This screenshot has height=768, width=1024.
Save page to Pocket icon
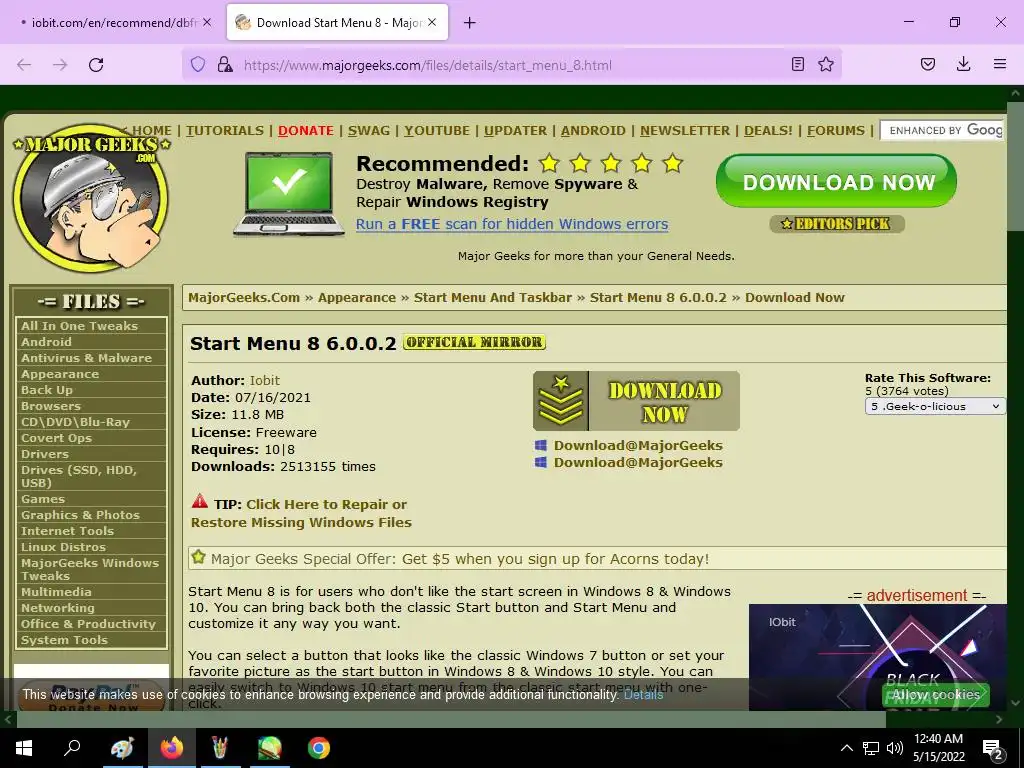point(927,64)
